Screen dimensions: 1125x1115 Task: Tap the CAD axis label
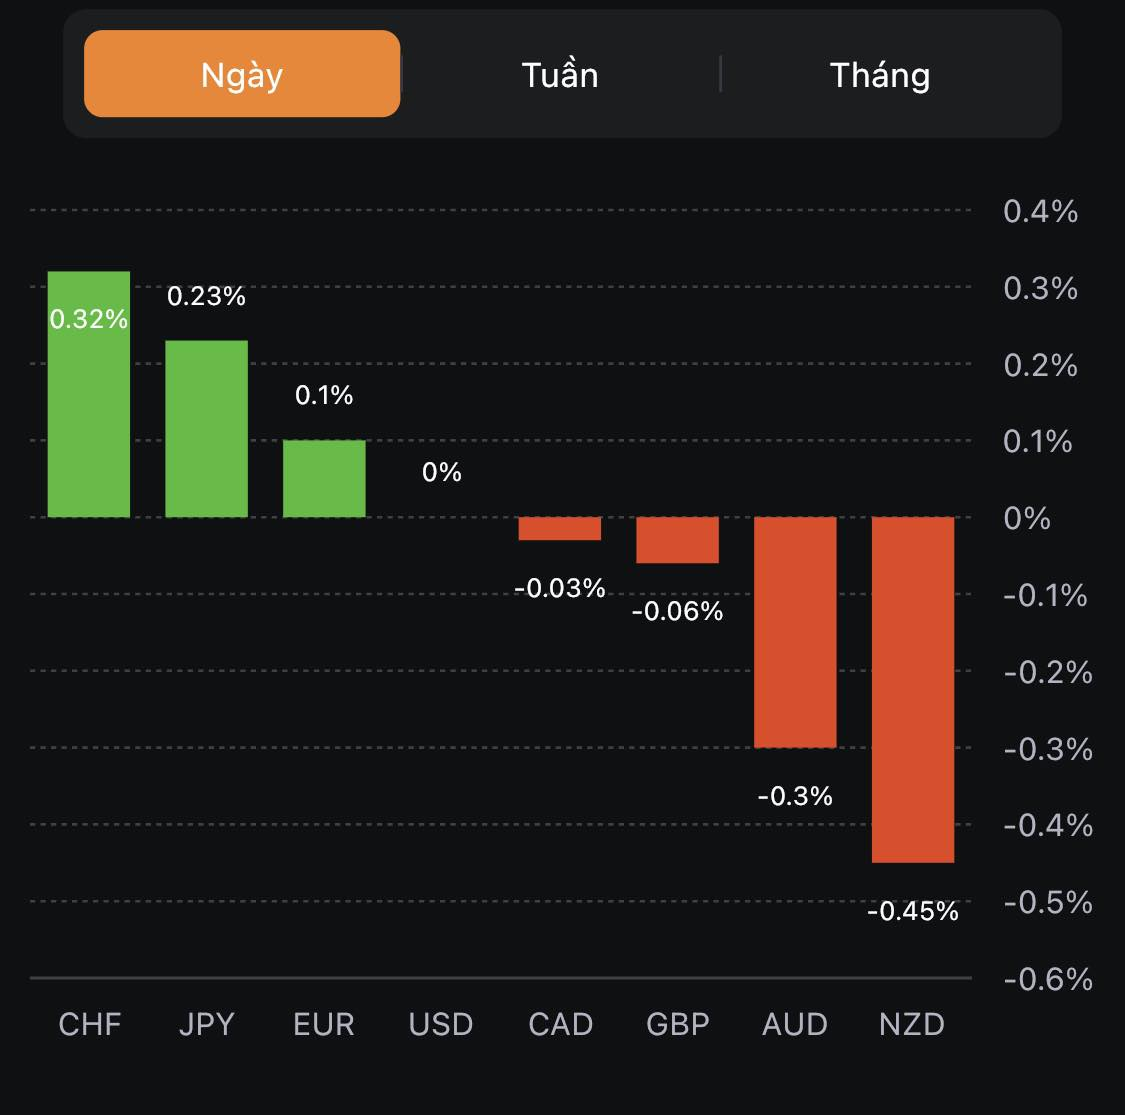pos(560,1024)
